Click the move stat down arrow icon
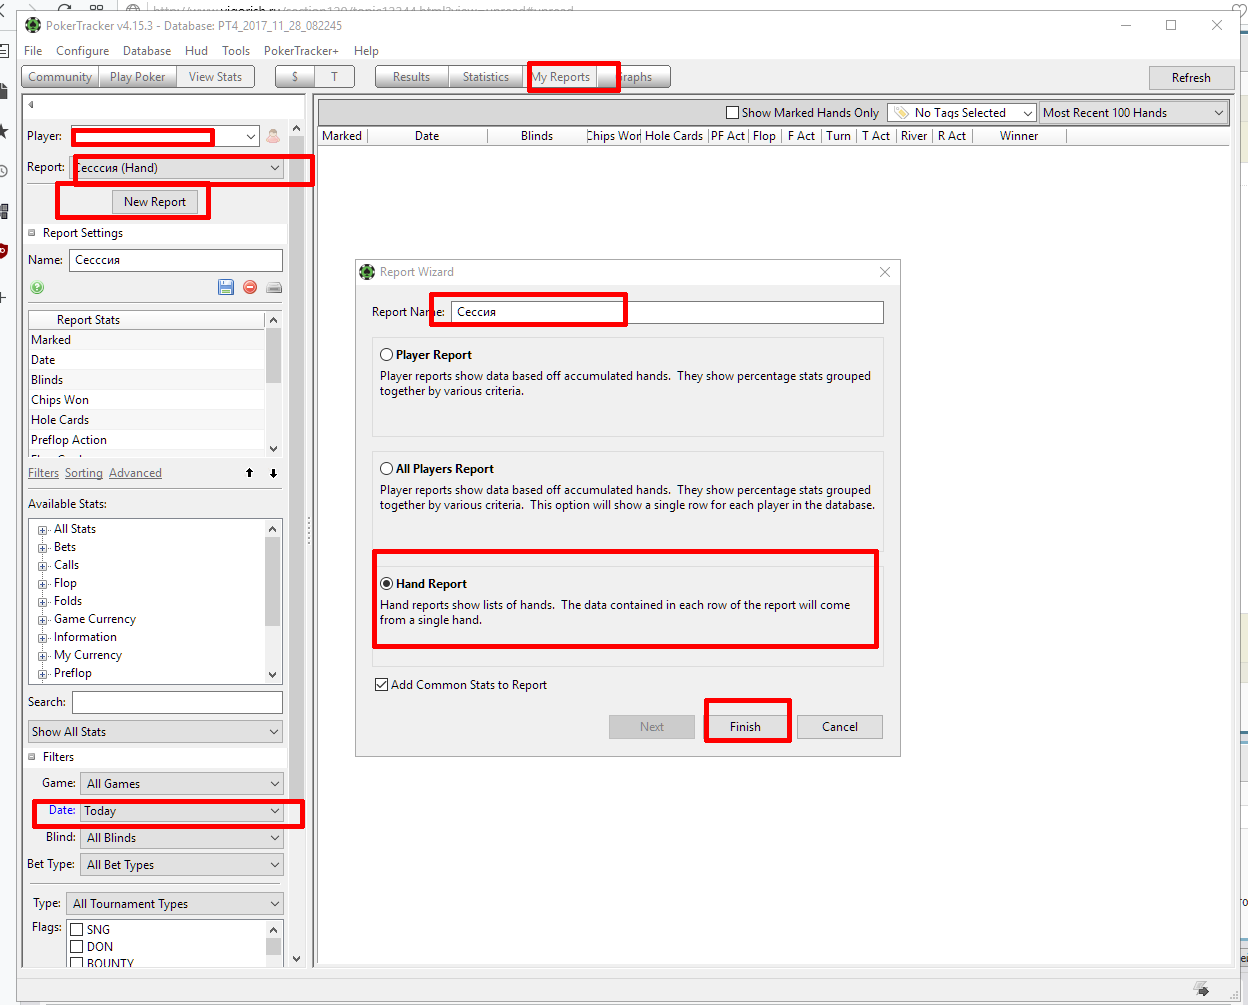The width and height of the screenshot is (1248, 1005). [x=273, y=473]
